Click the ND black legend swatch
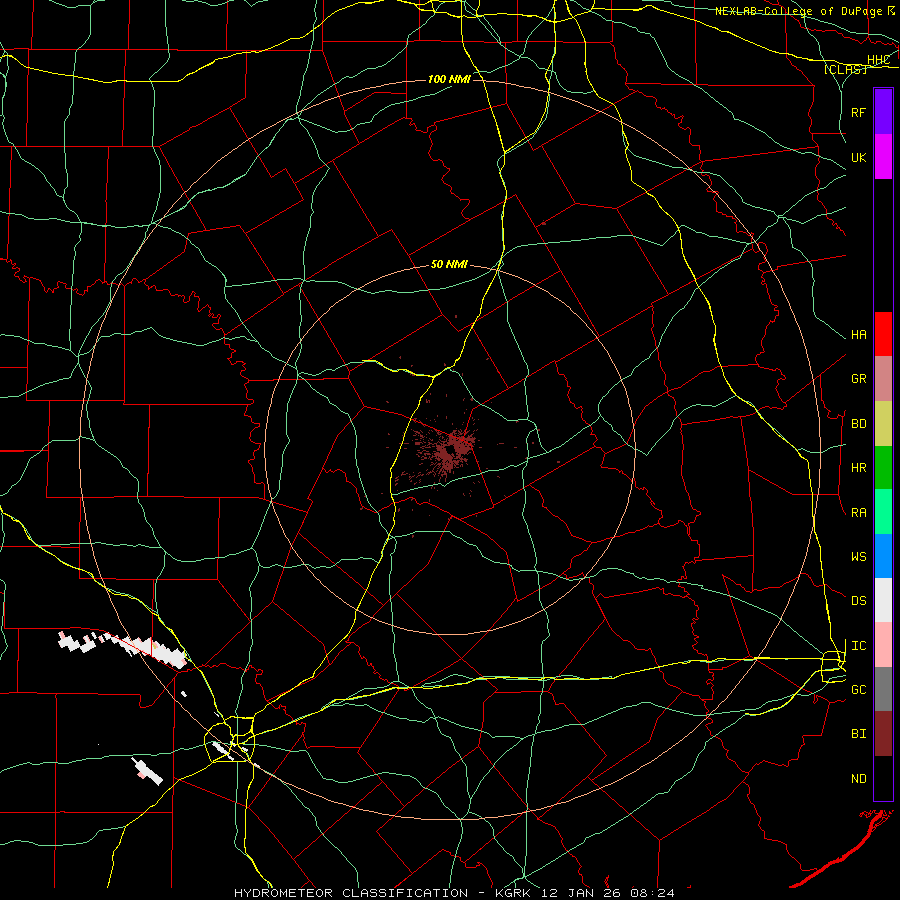 [x=883, y=778]
